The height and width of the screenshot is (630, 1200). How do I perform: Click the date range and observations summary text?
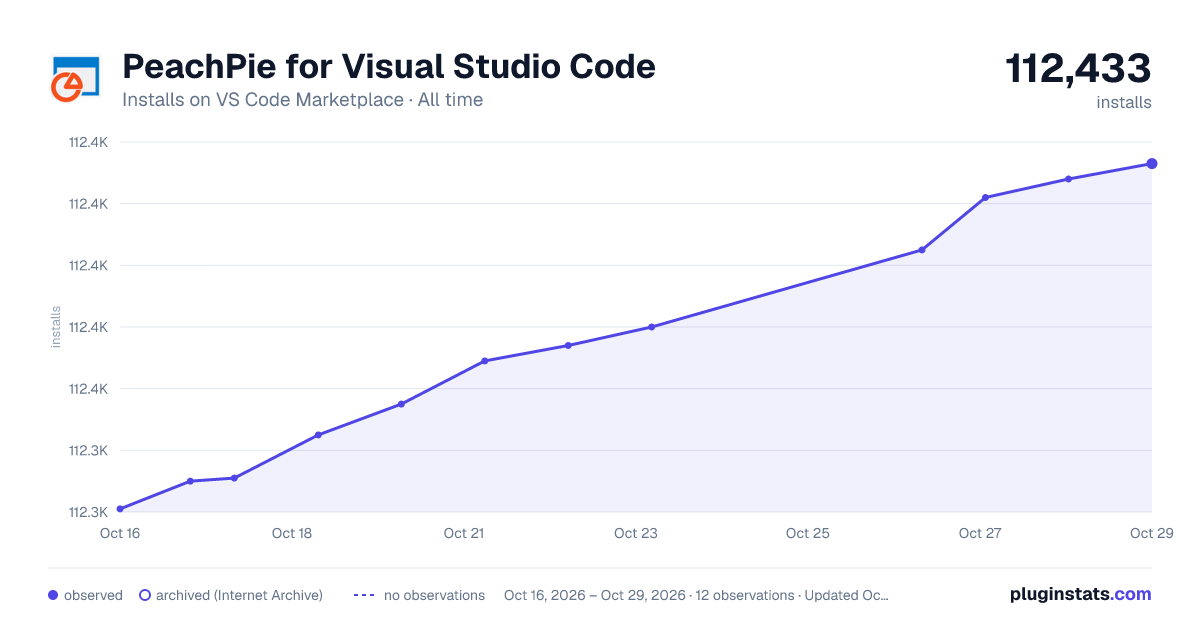pyautogui.click(x=697, y=595)
